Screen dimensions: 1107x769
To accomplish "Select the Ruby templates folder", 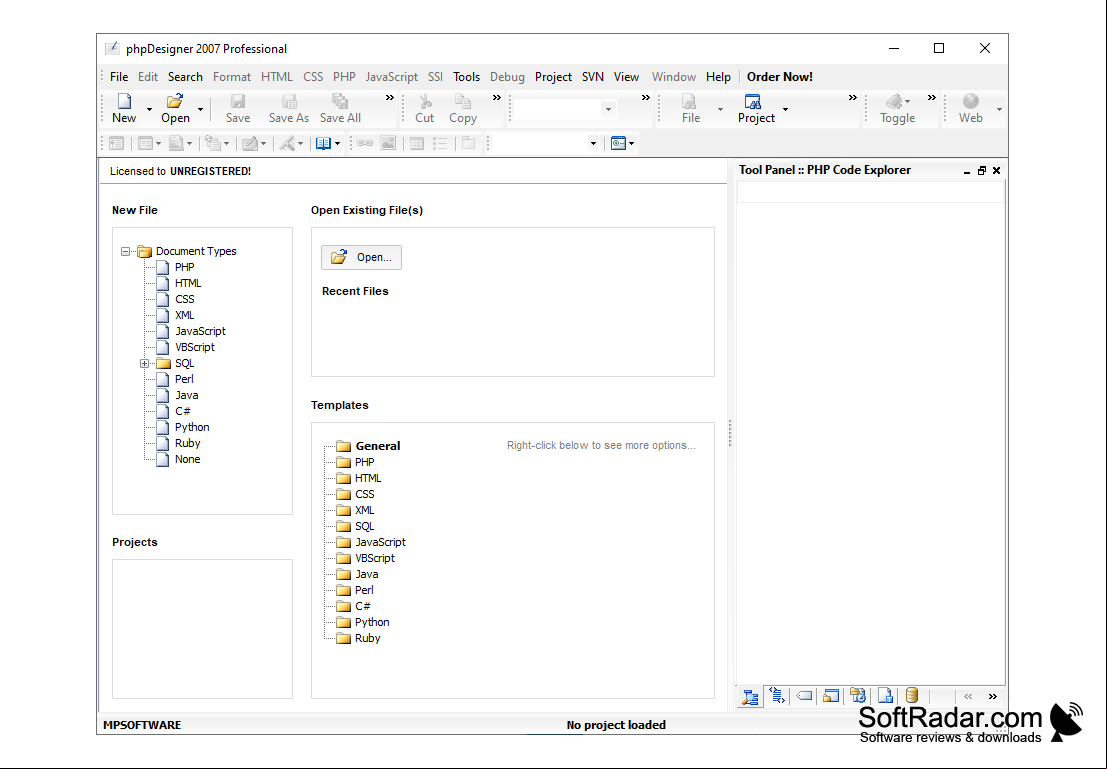I will click(x=368, y=638).
